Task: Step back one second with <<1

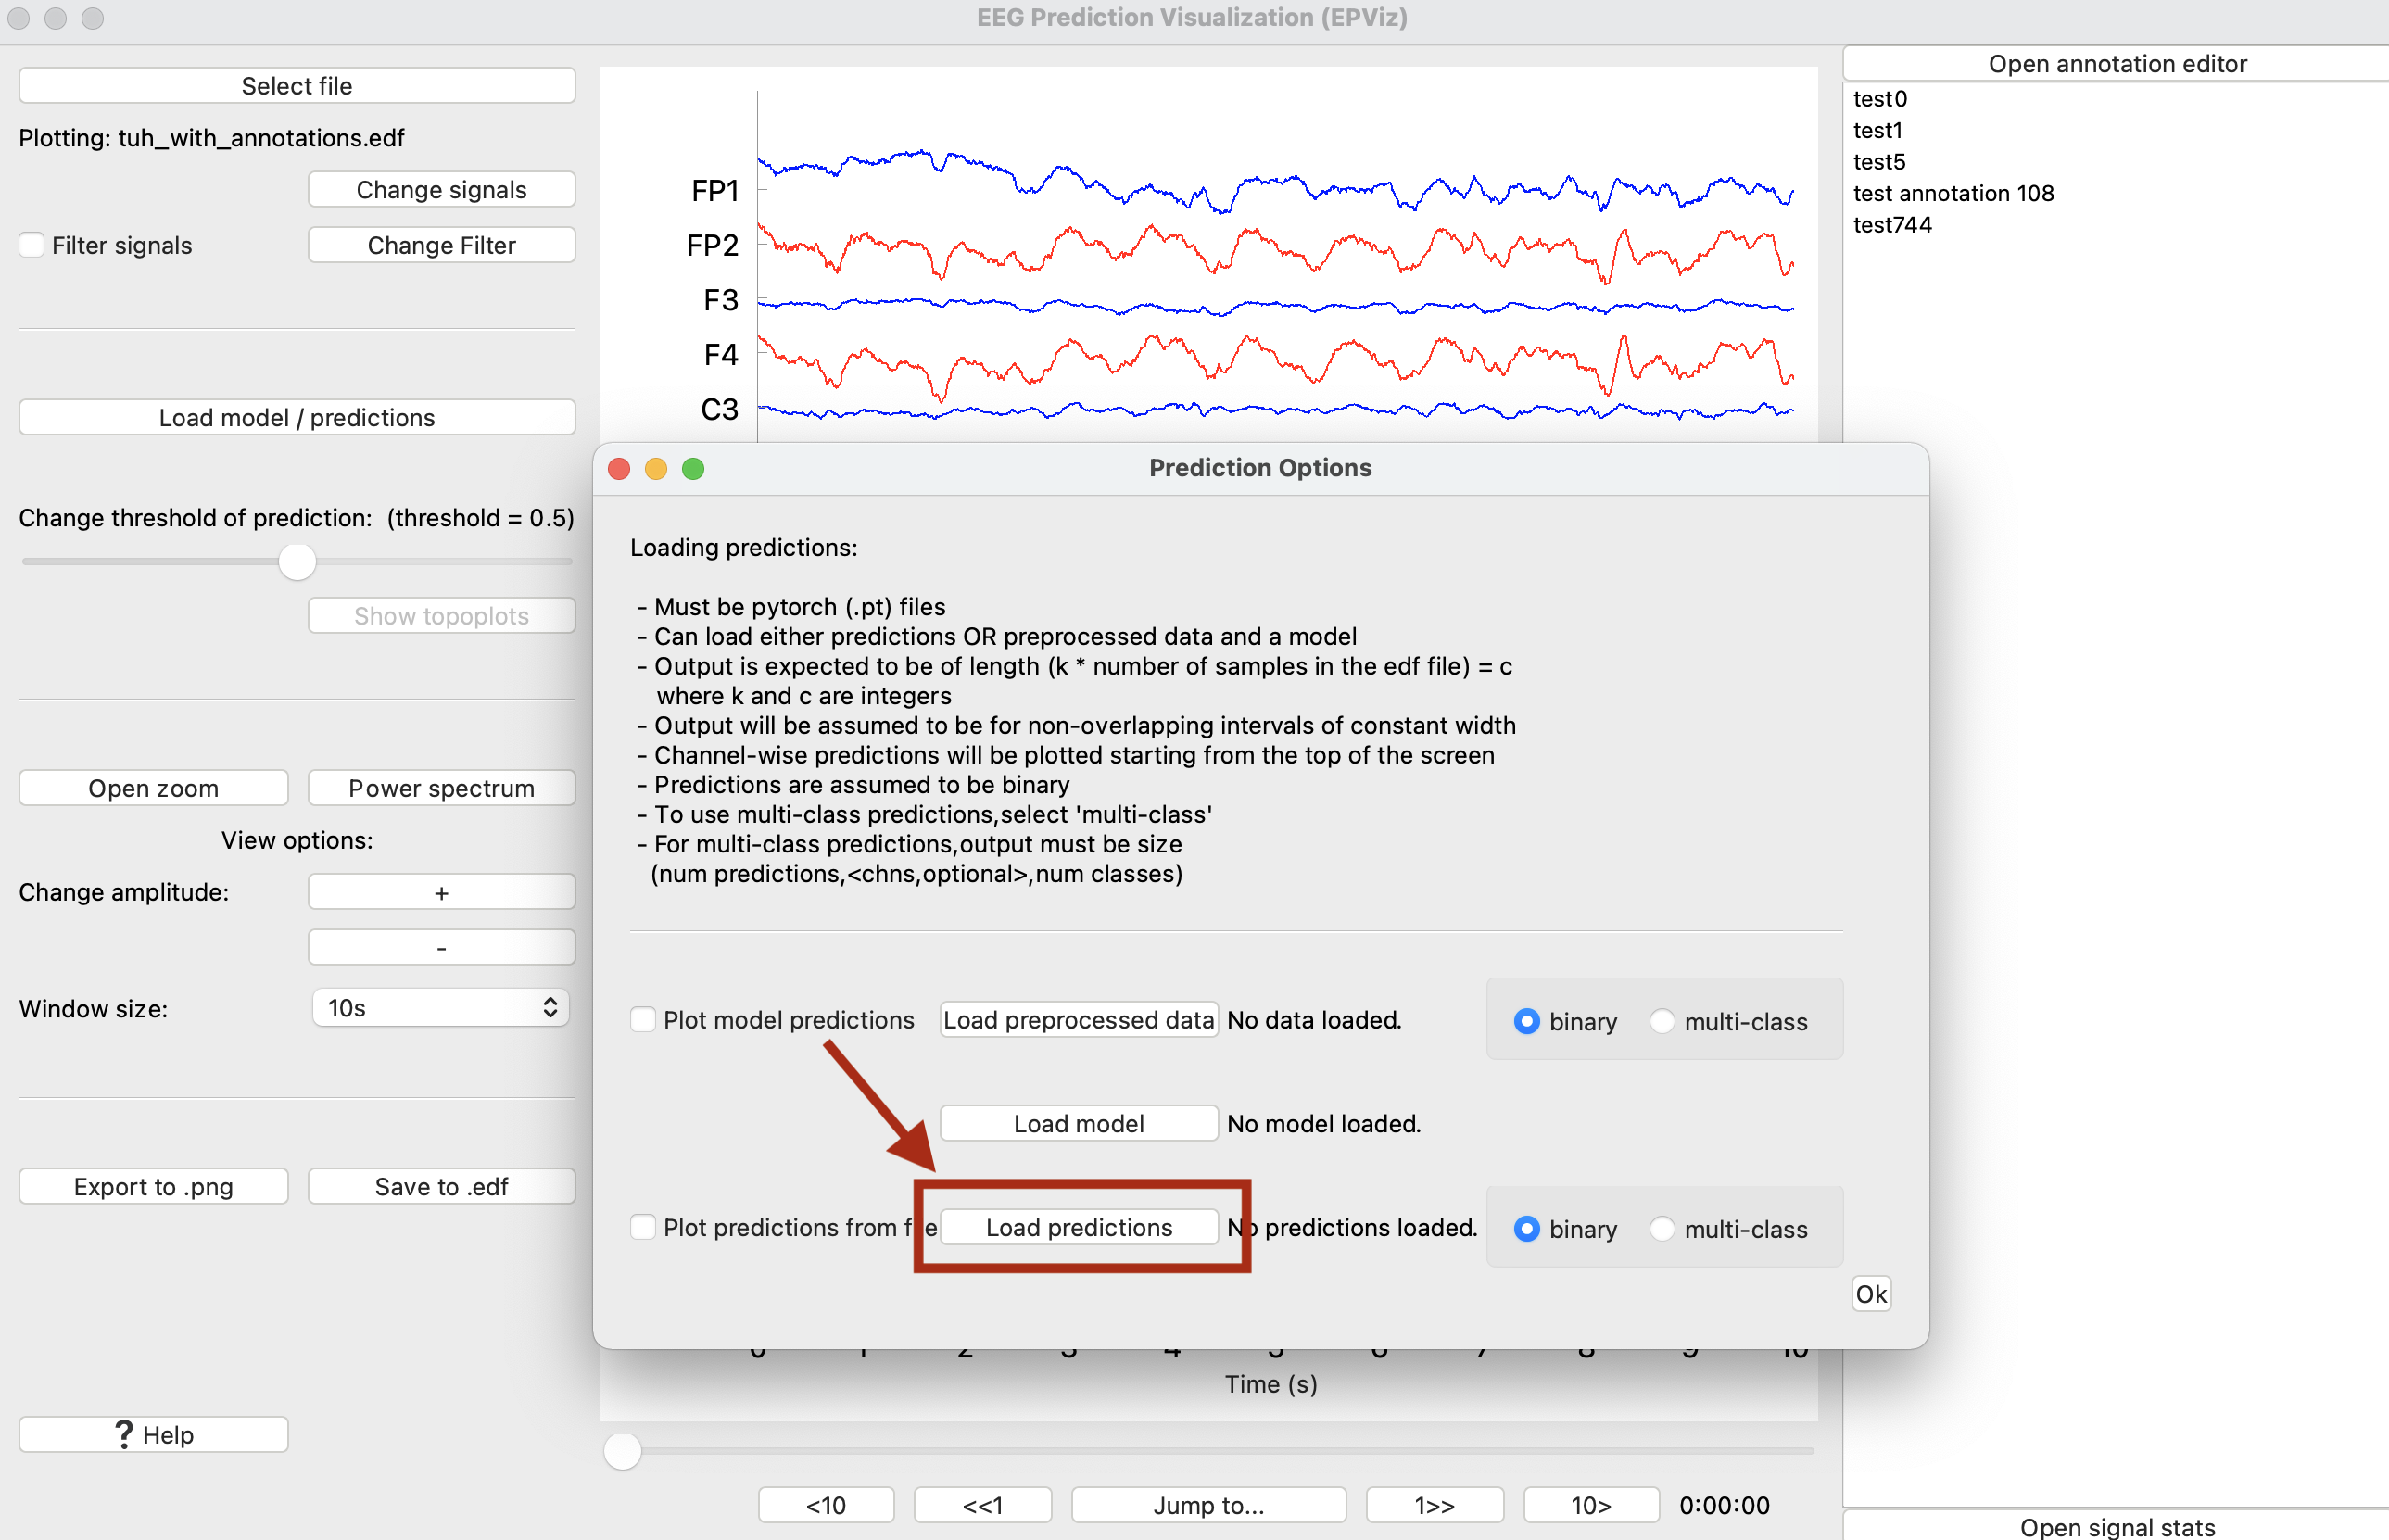Action: pos(982,1505)
